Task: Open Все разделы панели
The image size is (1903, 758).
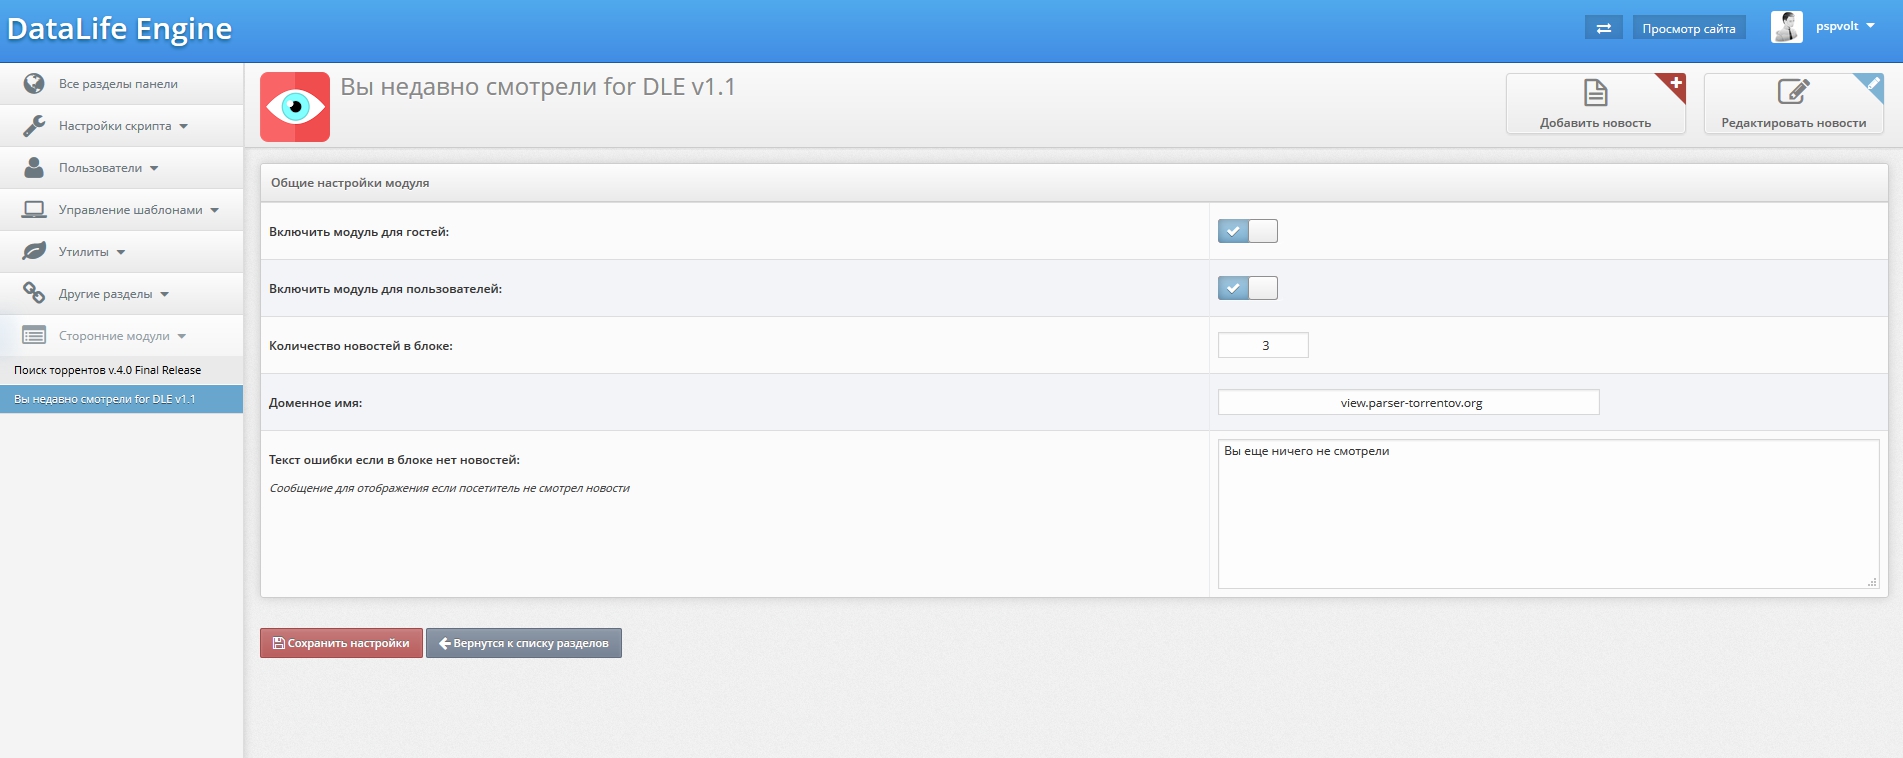Action: tap(118, 84)
